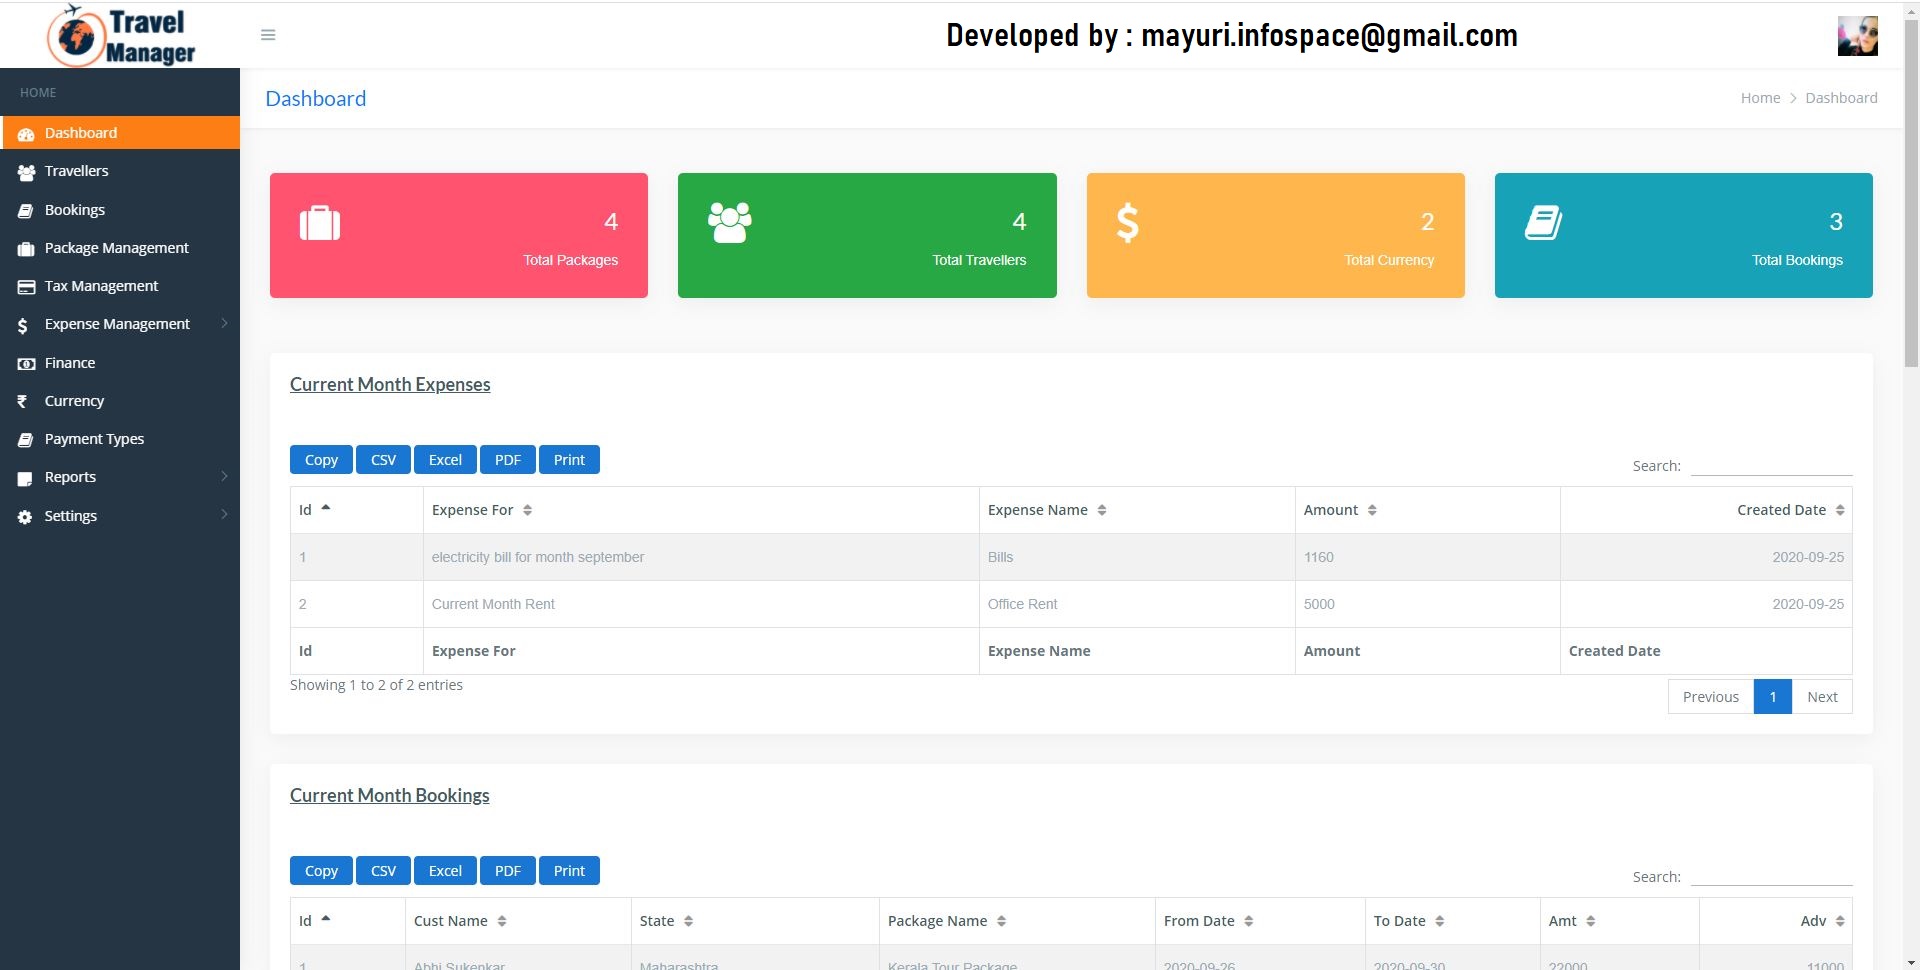Expand the Expense Management submenu

click(117, 323)
